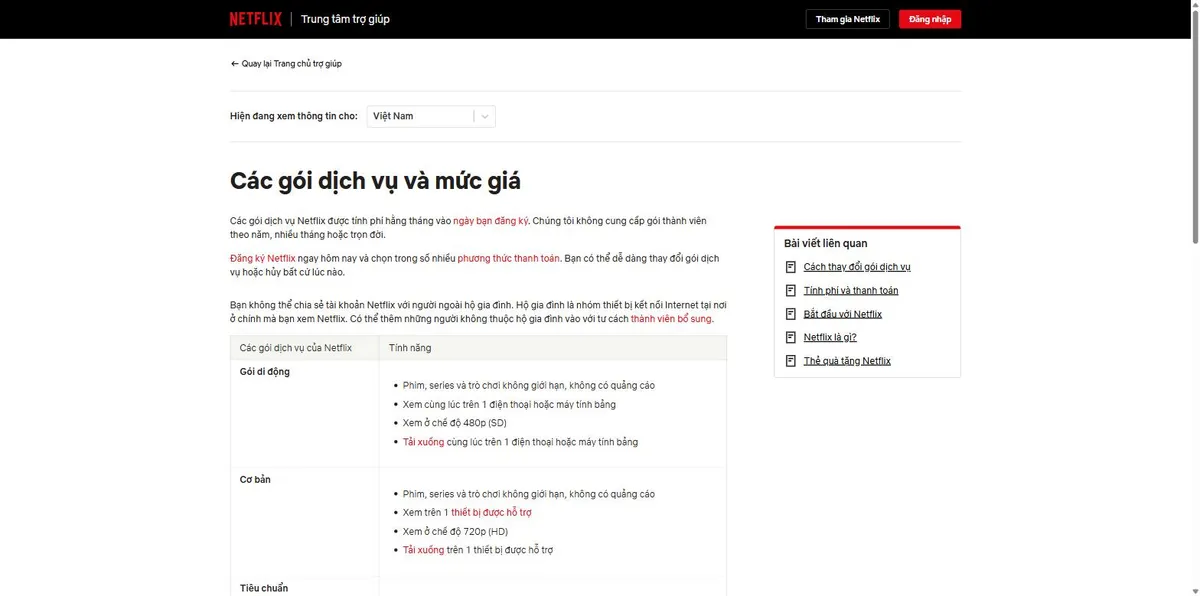Screen dimensions: 1200x596
Task: Open Tải xuống link in Gói di động row
Action: pos(423,442)
